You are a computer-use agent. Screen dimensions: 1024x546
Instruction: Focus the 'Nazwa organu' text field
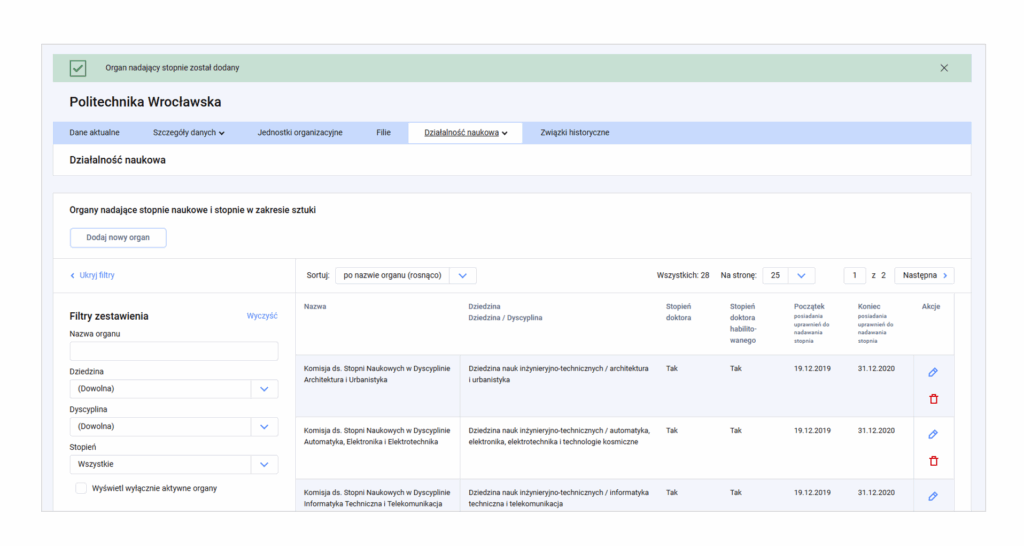click(x=174, y=351)
